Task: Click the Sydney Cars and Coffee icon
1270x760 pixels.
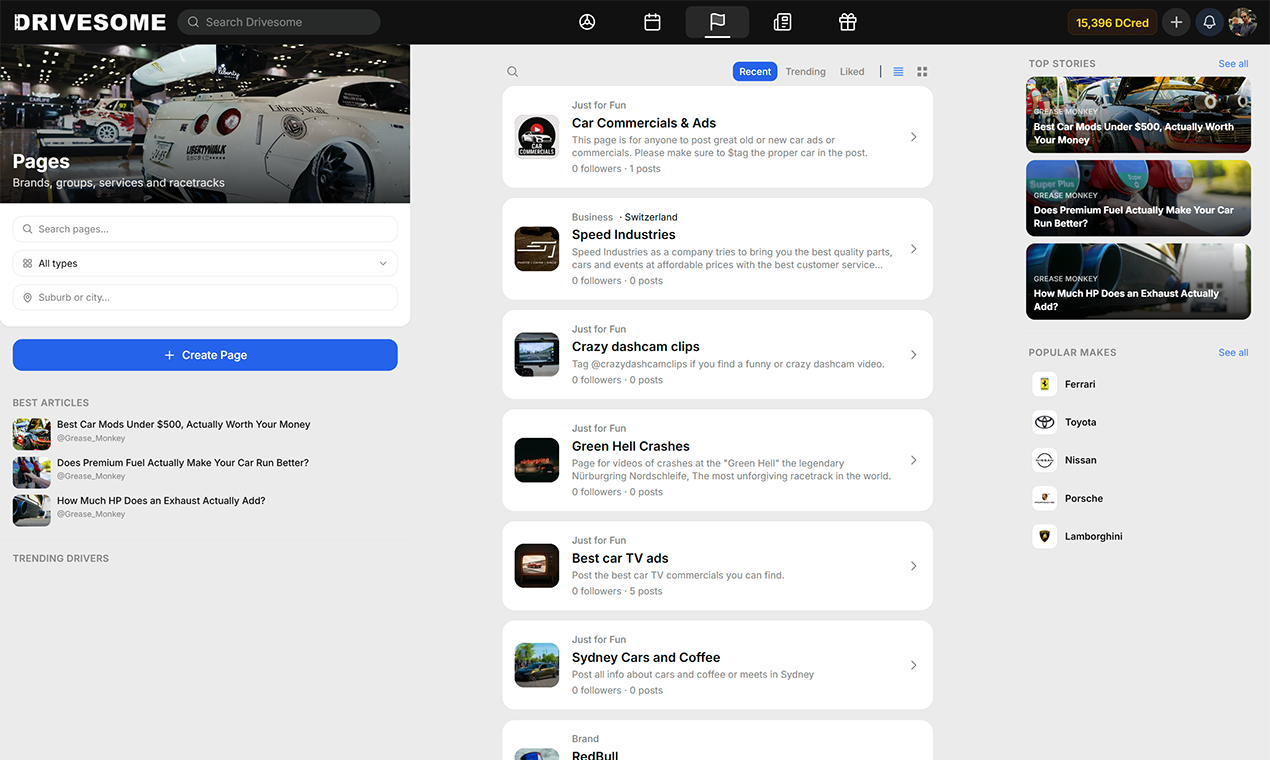Action: click(x=536, y=665)
